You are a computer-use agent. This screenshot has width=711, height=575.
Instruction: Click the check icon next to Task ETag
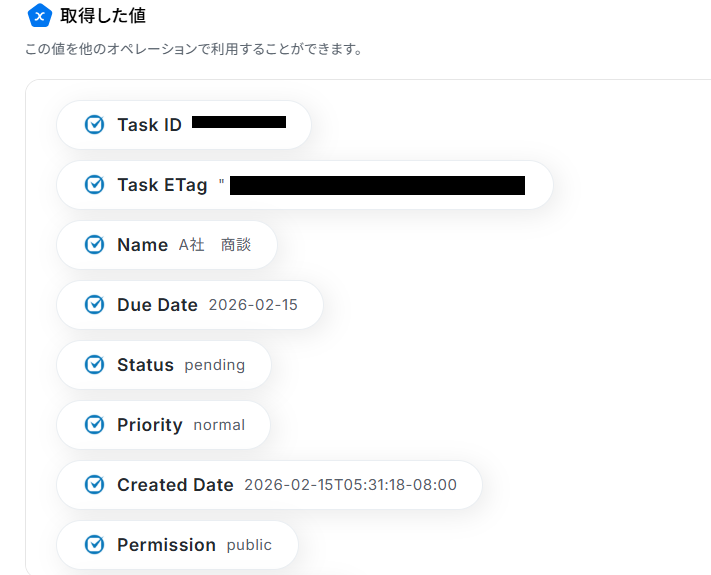point(94,185)
